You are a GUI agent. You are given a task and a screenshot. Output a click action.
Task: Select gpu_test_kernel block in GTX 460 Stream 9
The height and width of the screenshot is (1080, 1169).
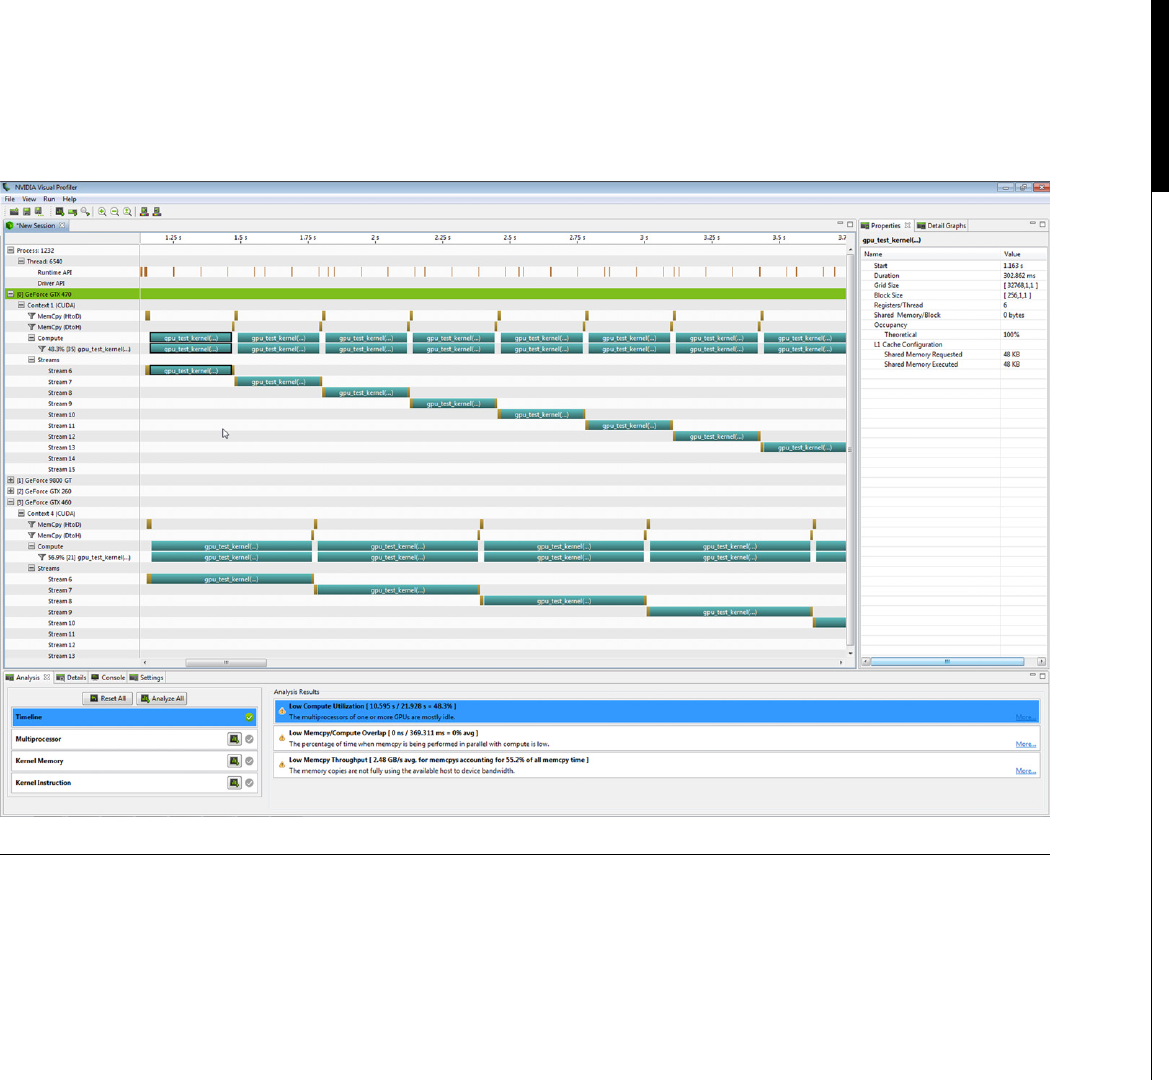(730, 612)
